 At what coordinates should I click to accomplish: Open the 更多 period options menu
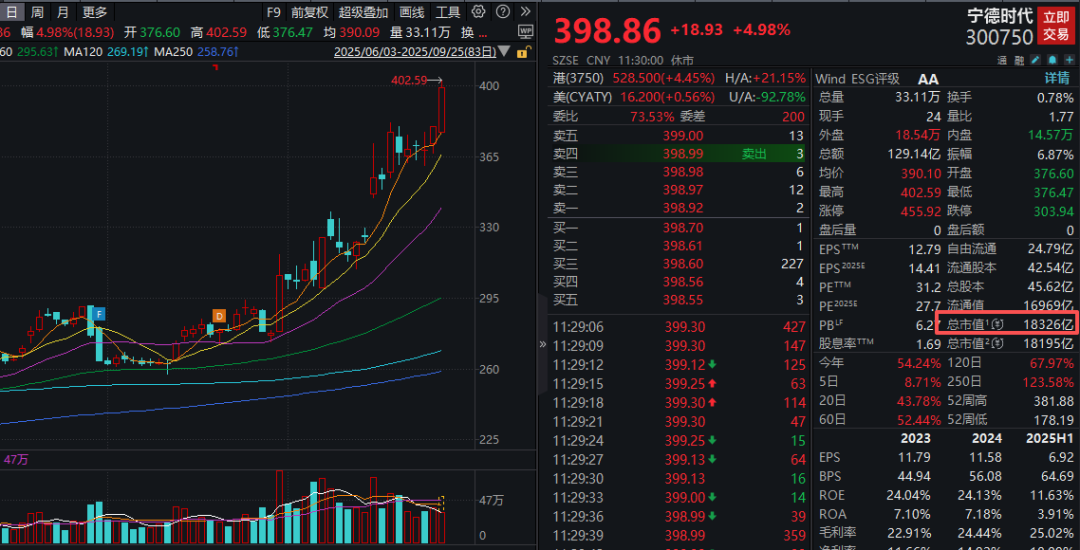(x=94, y=12)
